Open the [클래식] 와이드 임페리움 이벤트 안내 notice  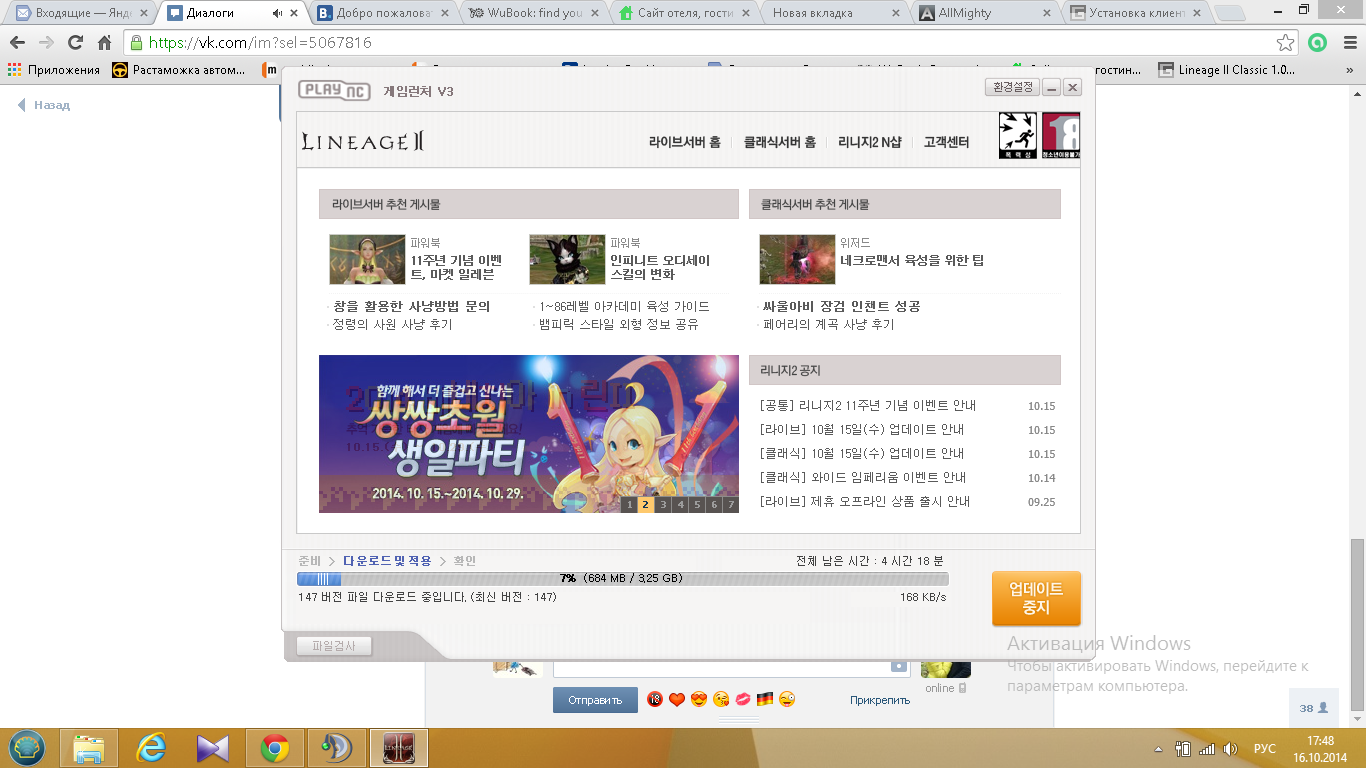coord(863,478)
